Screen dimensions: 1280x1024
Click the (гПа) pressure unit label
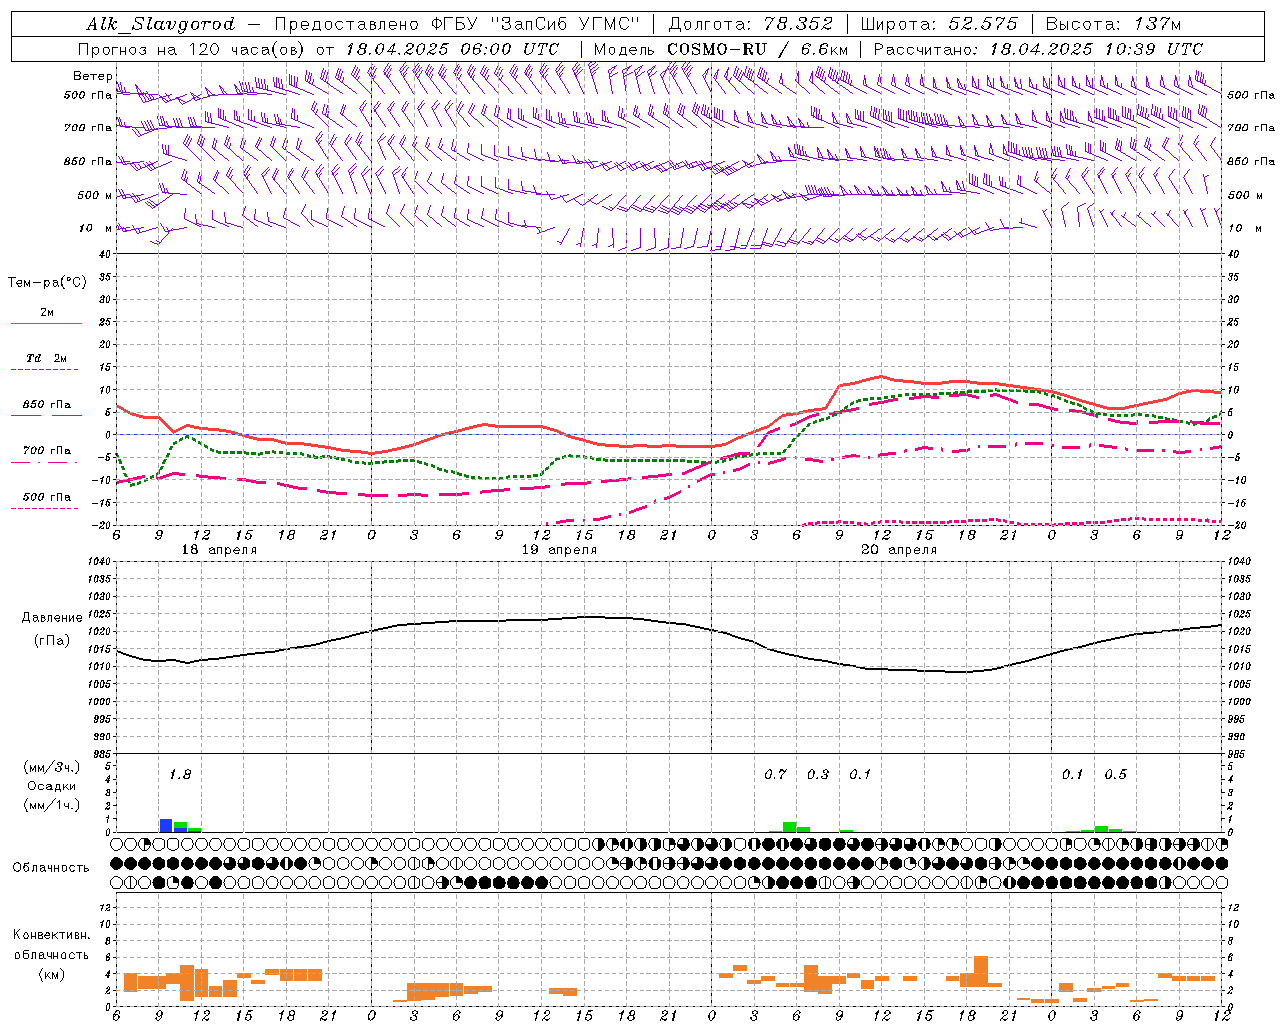[x=52, y=640]
